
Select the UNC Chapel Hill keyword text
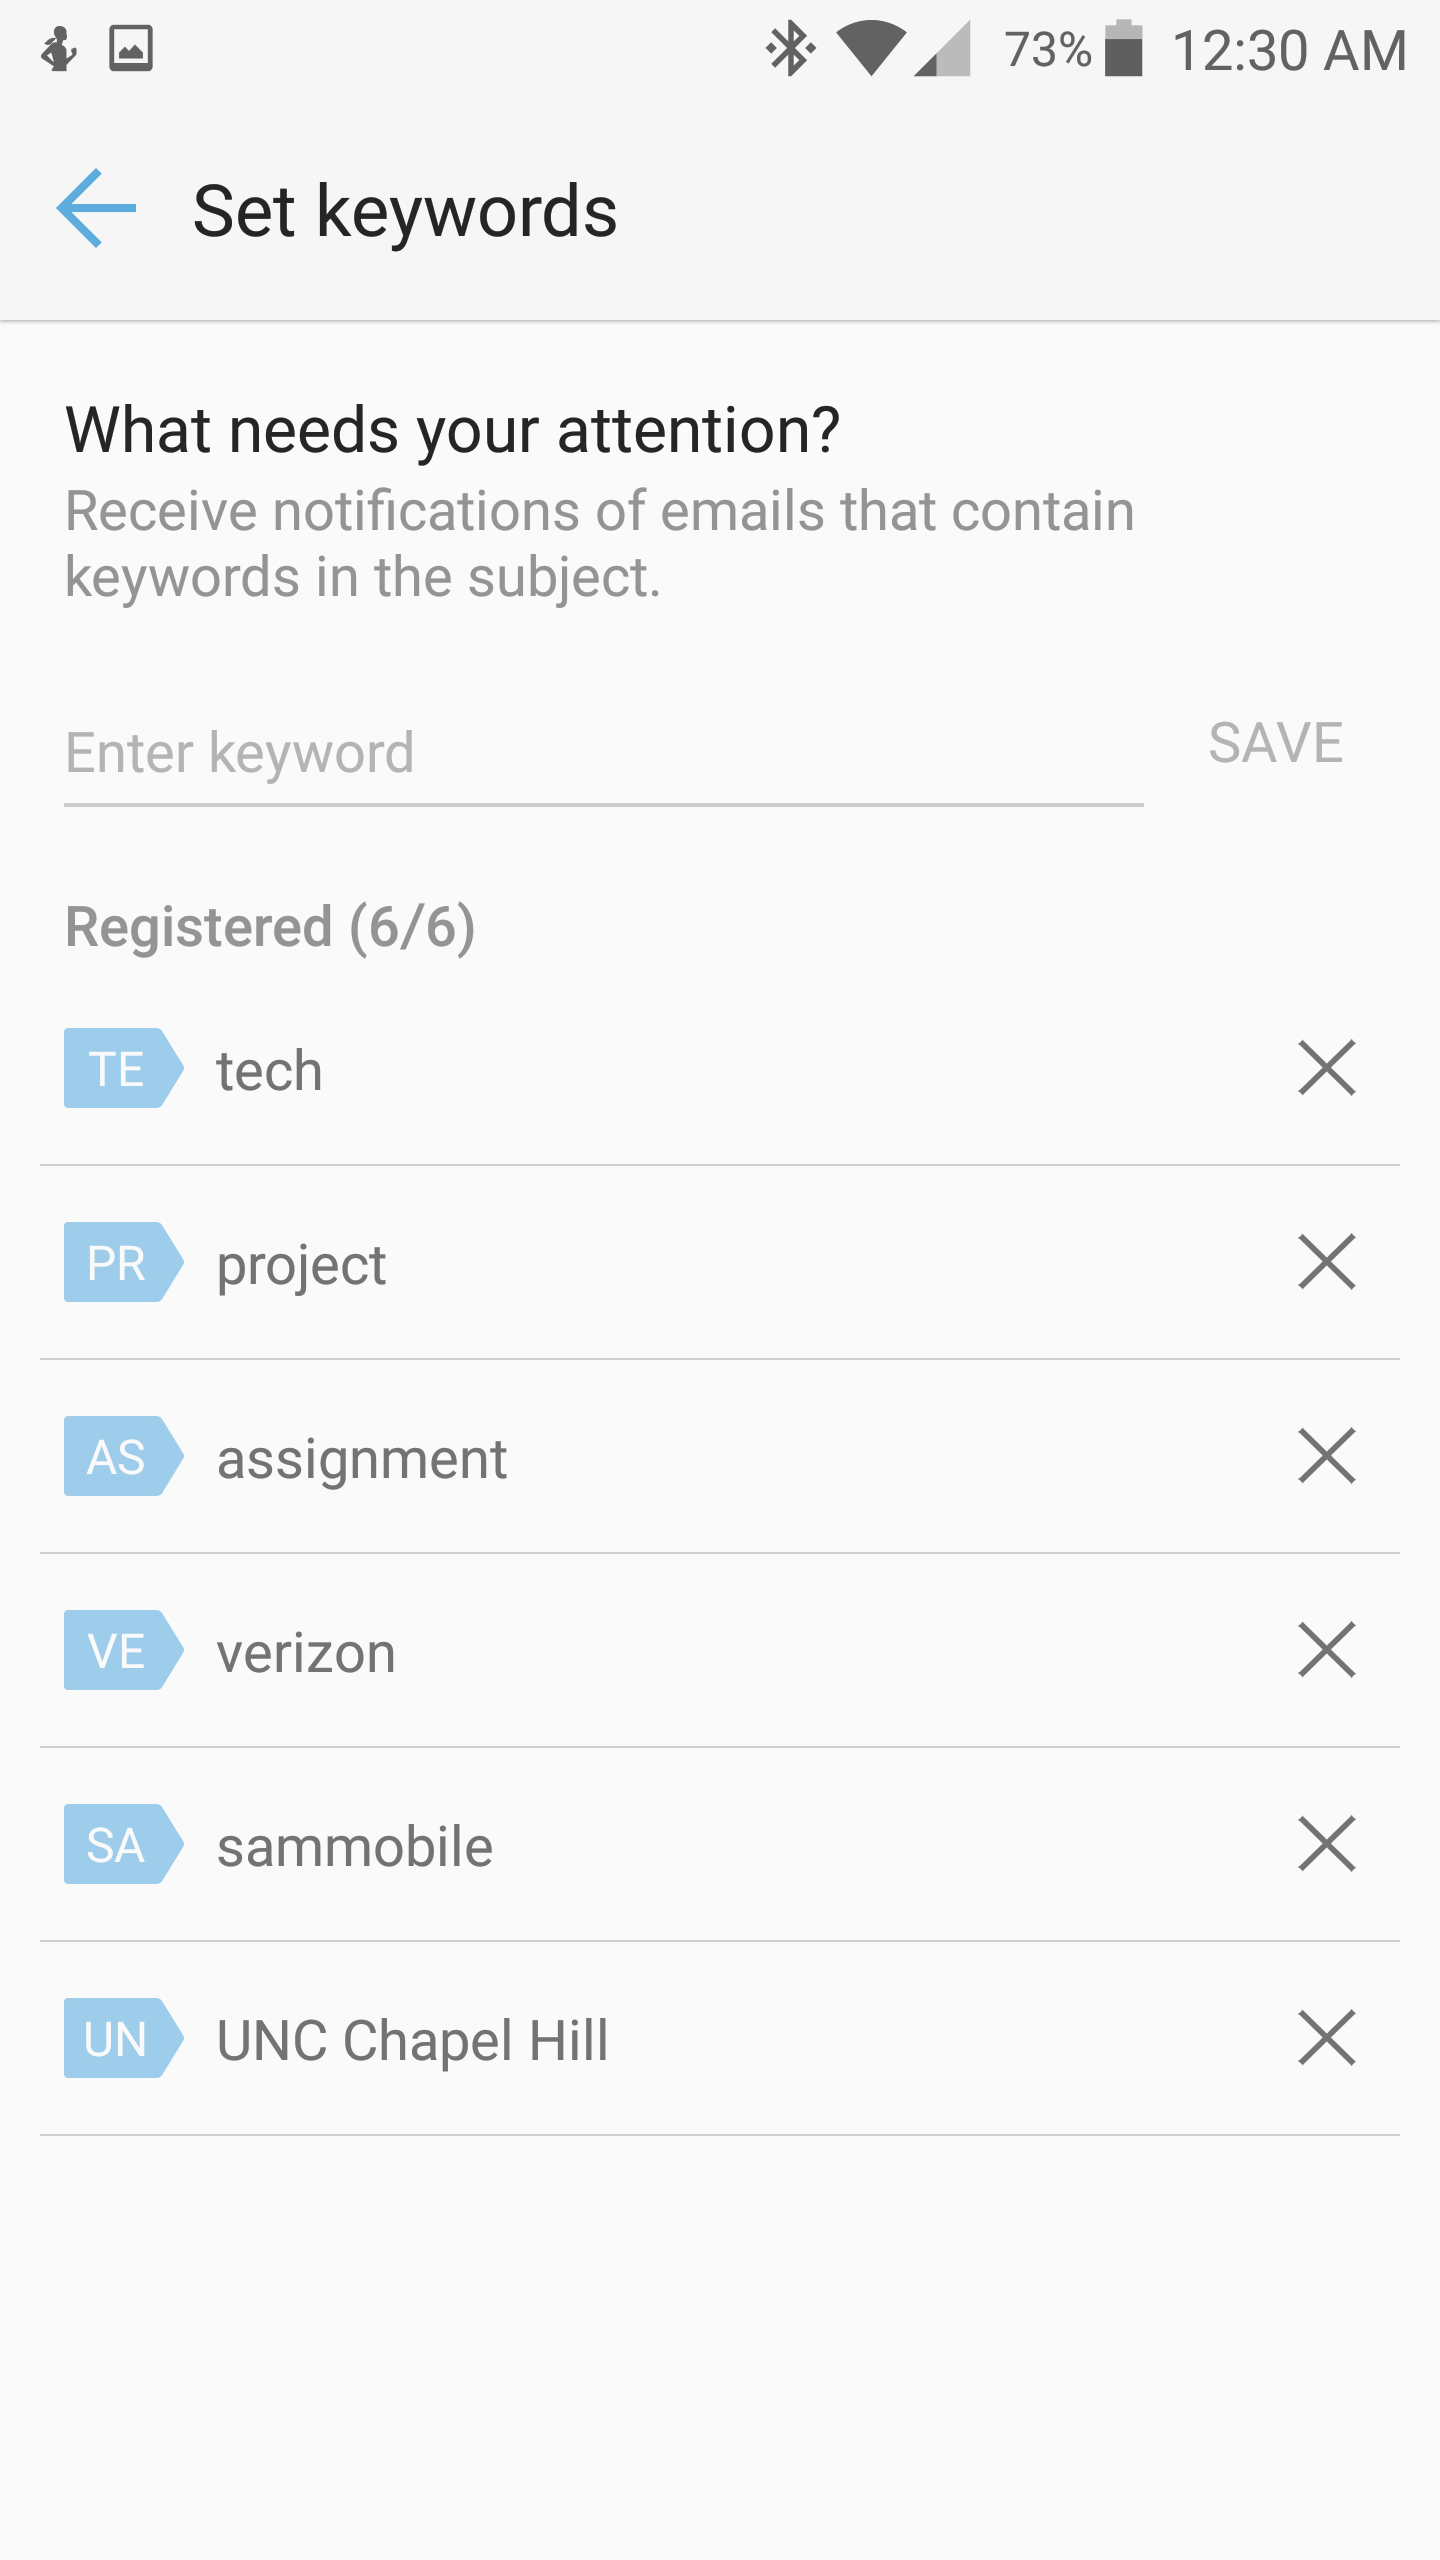coord(412,2040)
